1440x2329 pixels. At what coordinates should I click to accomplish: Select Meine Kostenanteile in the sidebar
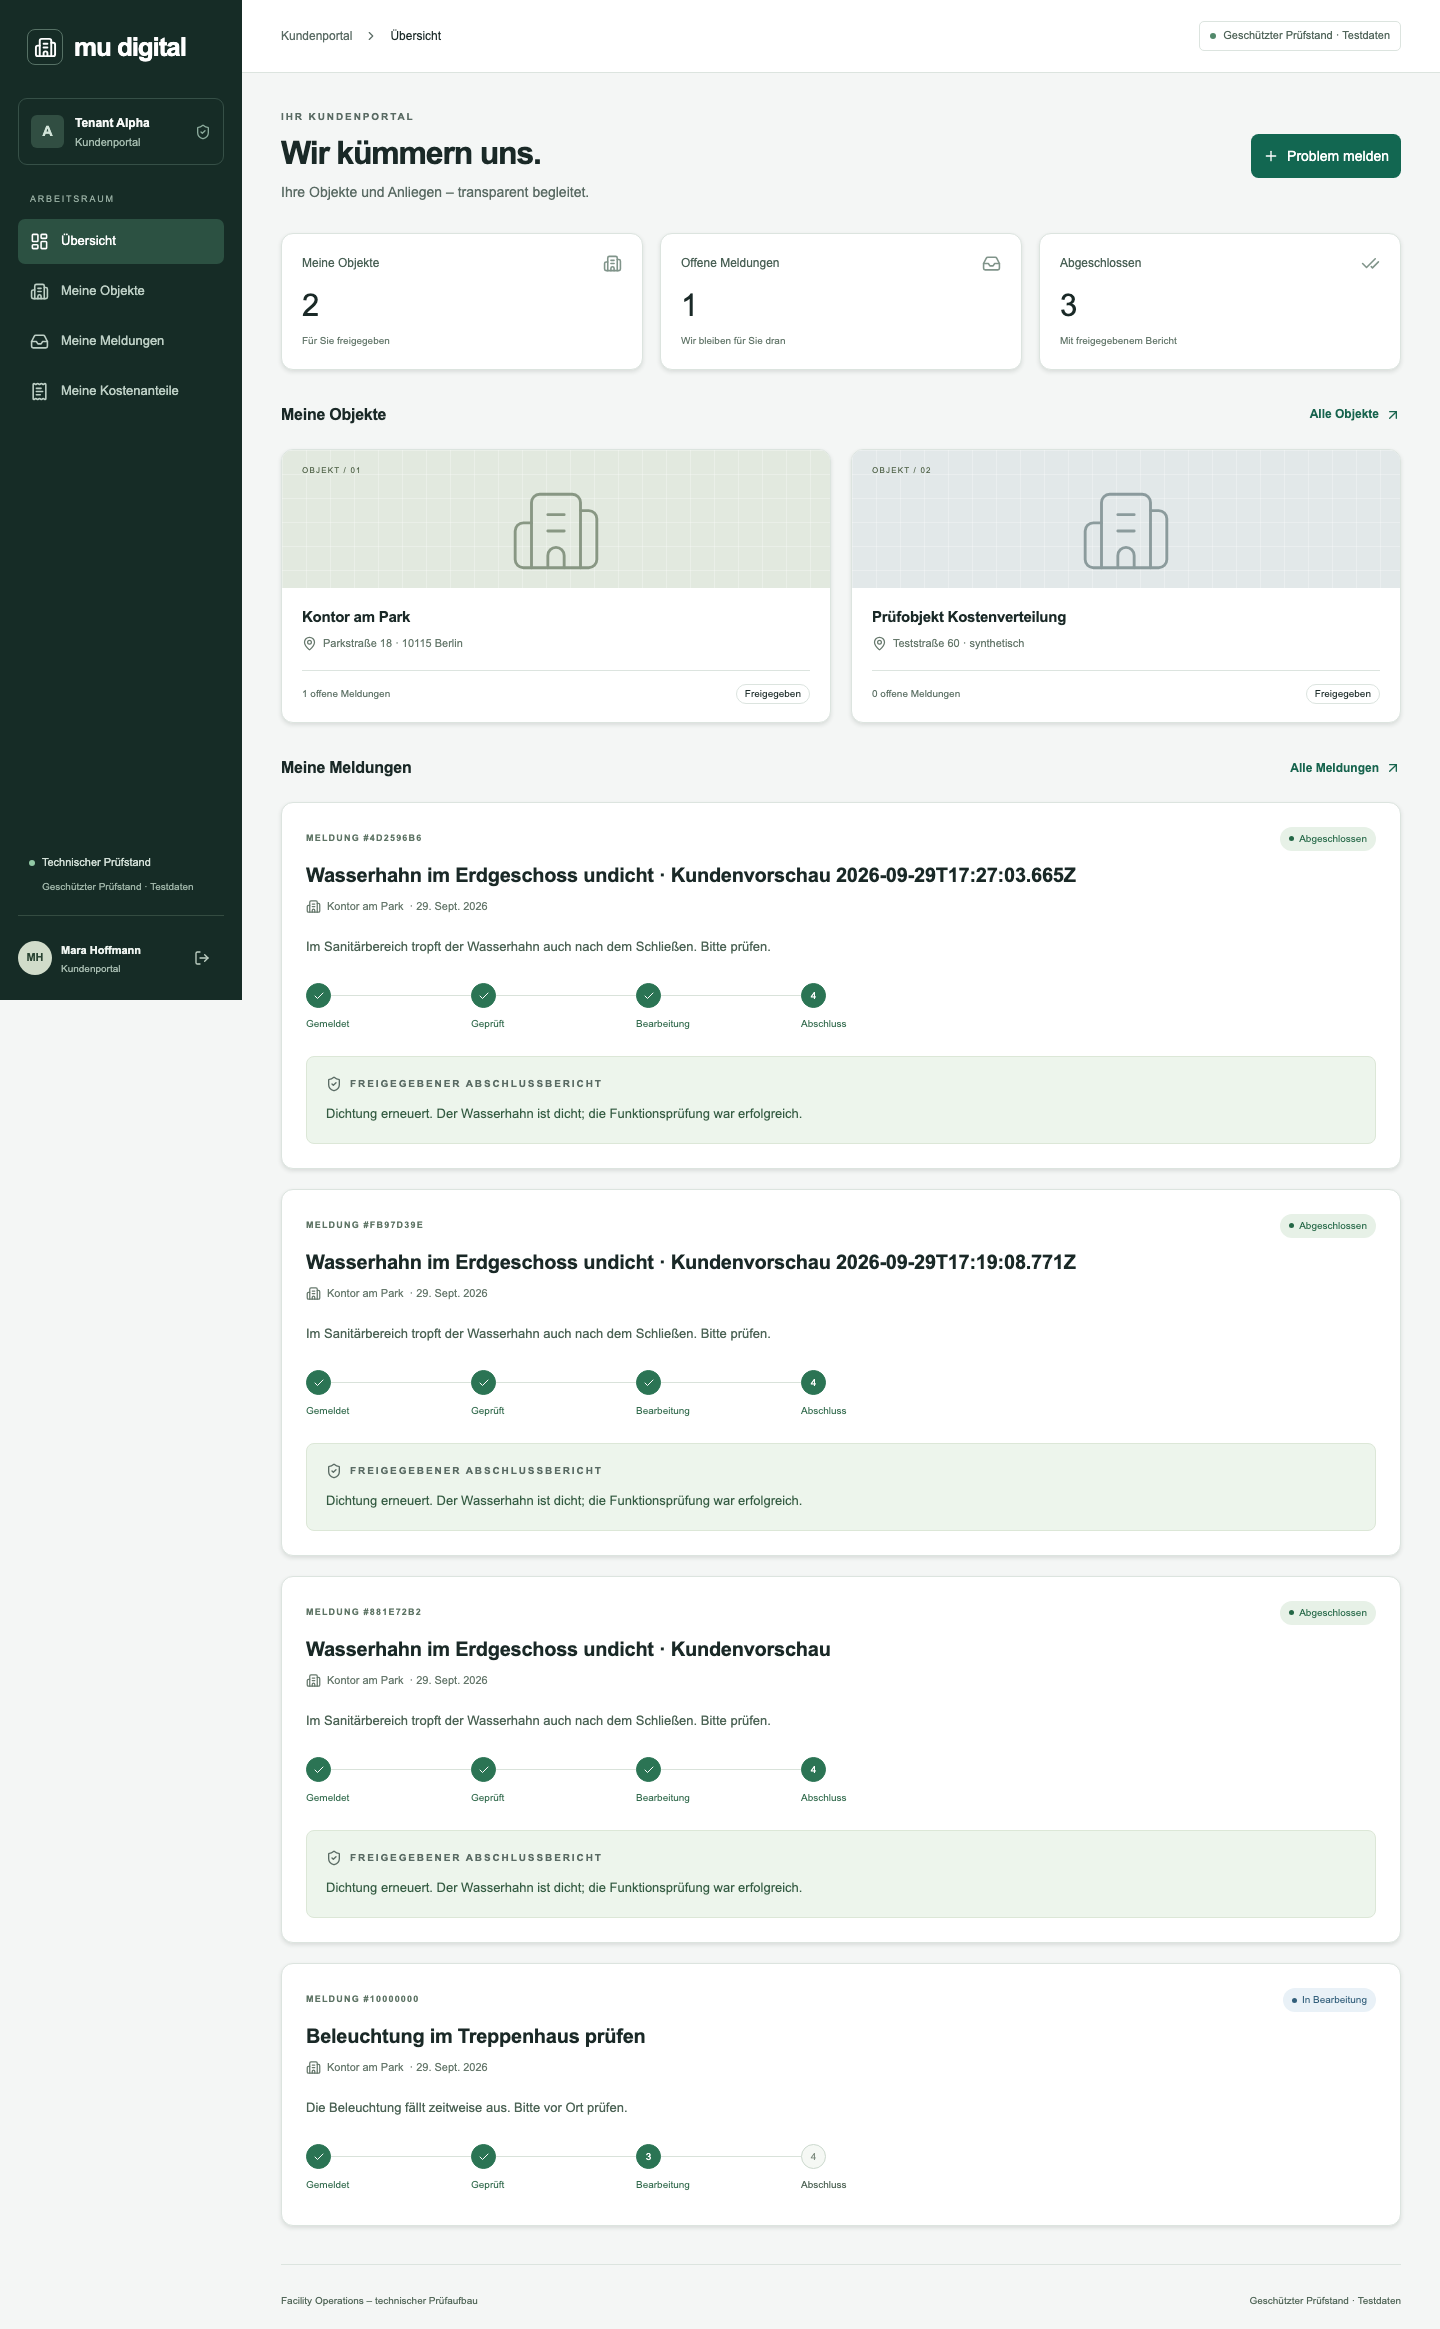[121, 391]
